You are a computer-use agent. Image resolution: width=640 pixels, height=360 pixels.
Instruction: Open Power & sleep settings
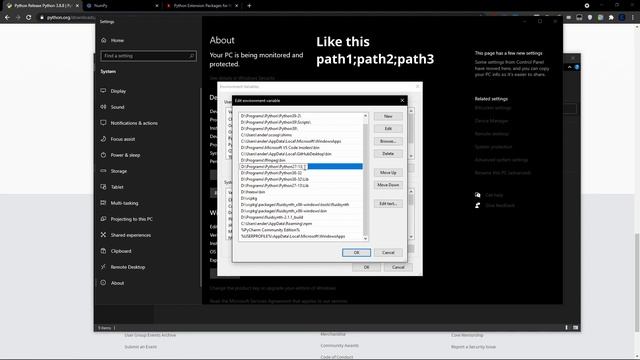click(x=125, y=155)
